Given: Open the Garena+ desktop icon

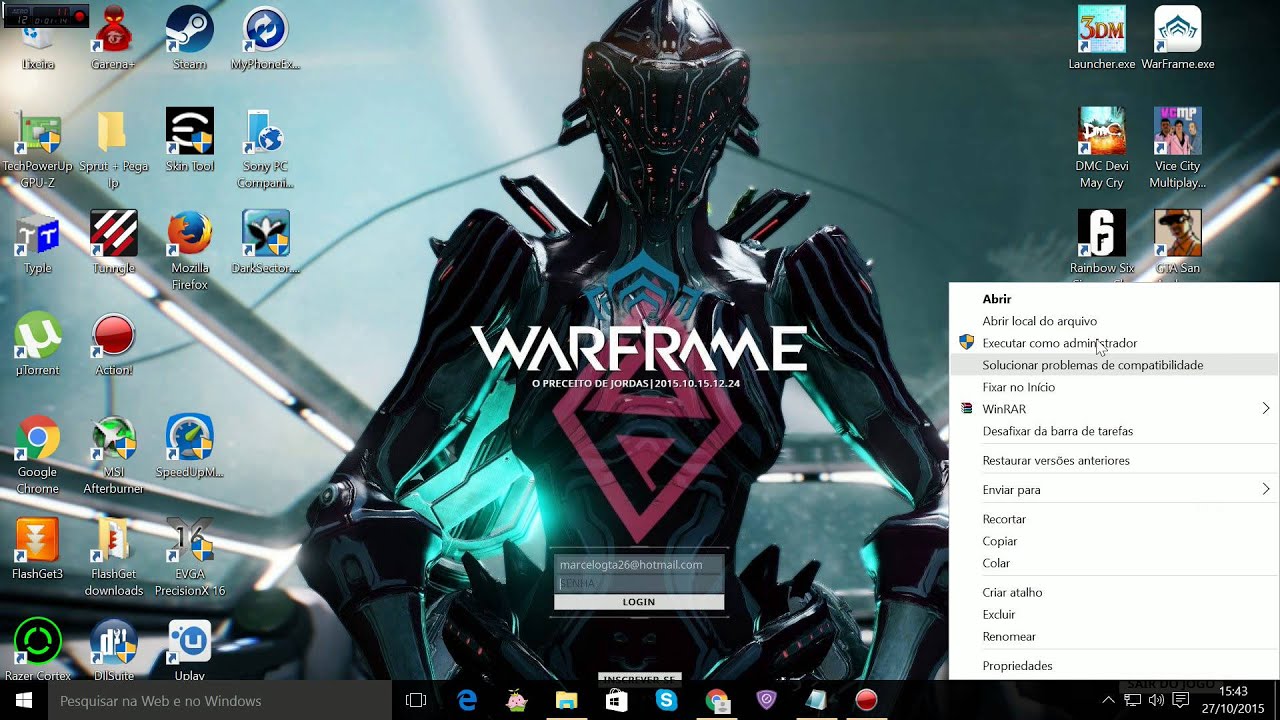Looking at the screenshot, I should pos(113,38).
